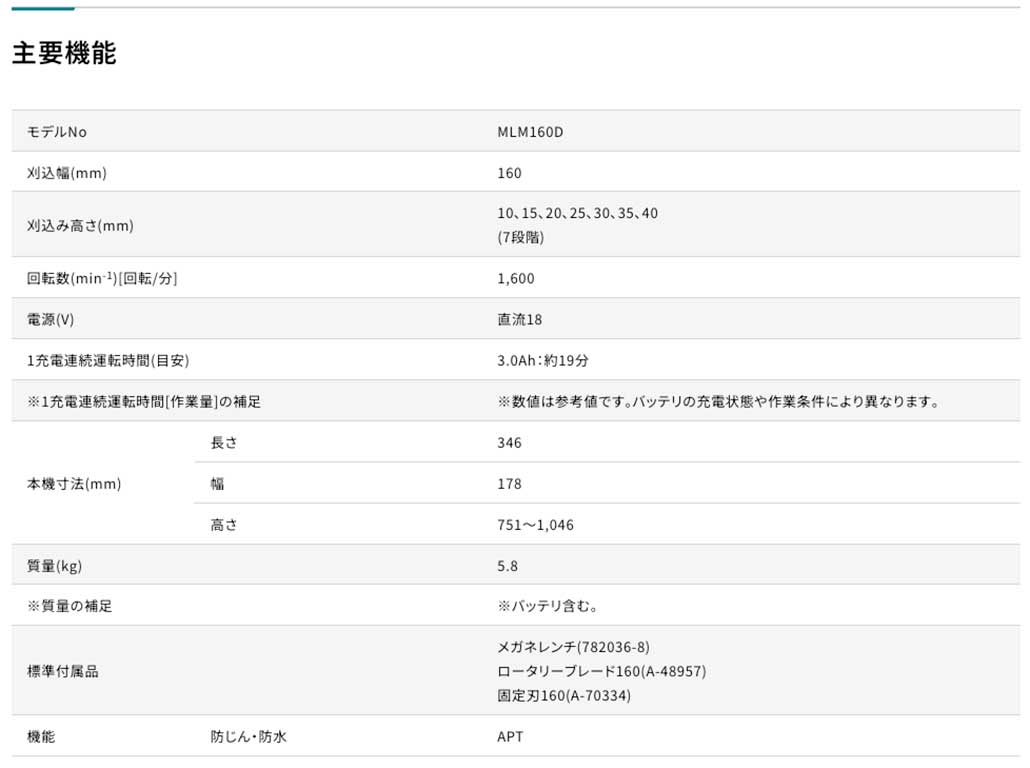Click the accessory 固定刃160(A-70334)

click(x=564, y=695)
